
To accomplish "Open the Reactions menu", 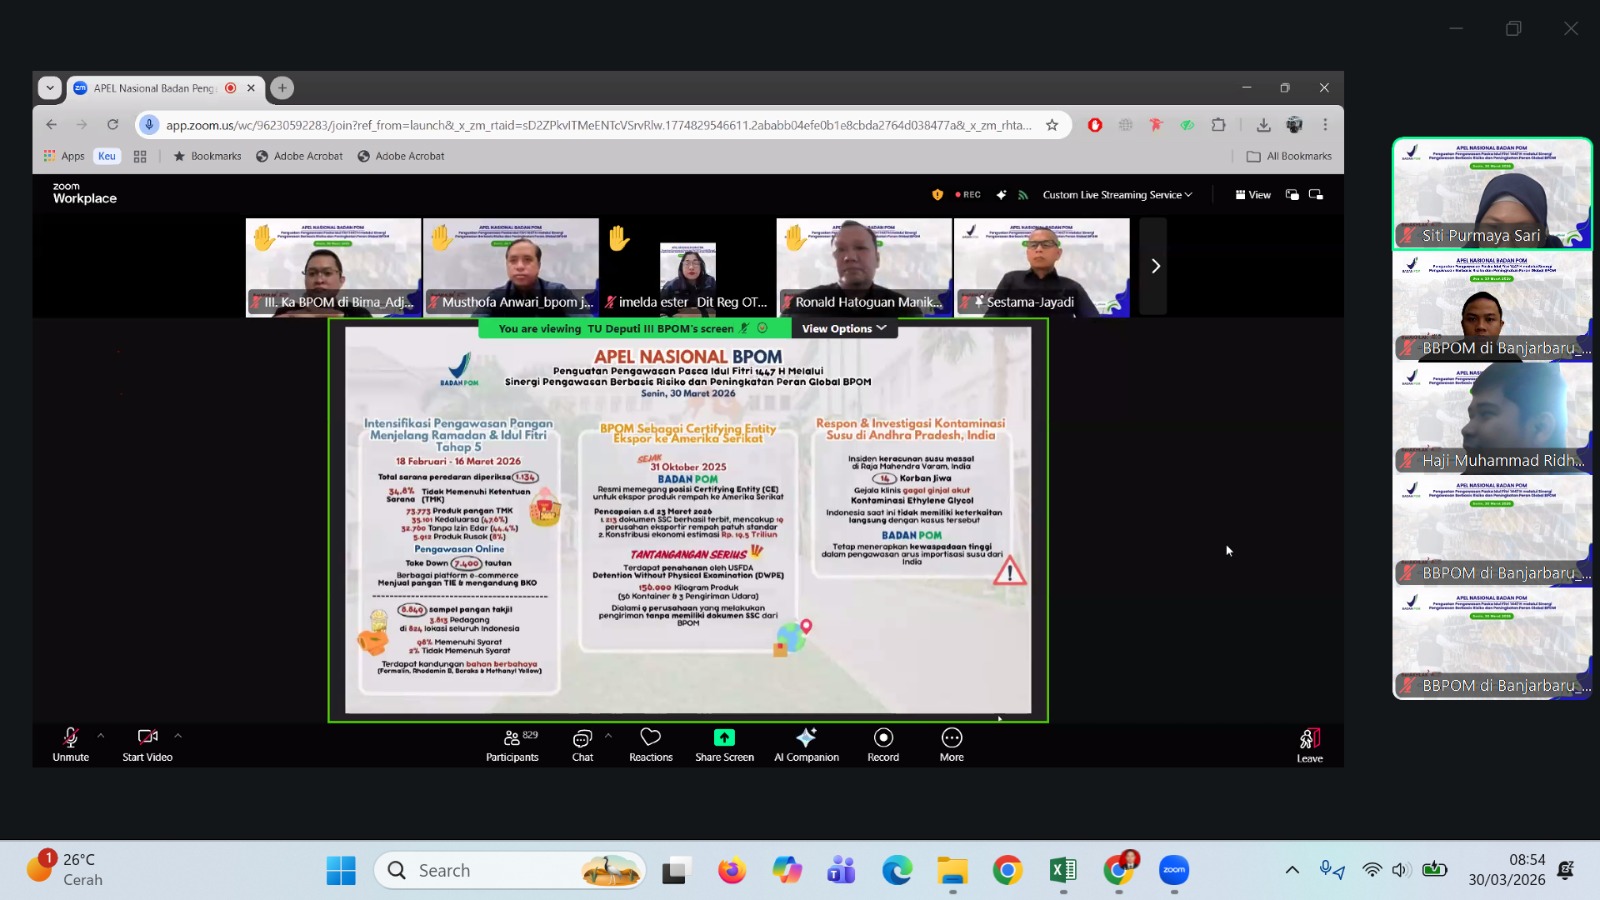I will click(650, 744).
